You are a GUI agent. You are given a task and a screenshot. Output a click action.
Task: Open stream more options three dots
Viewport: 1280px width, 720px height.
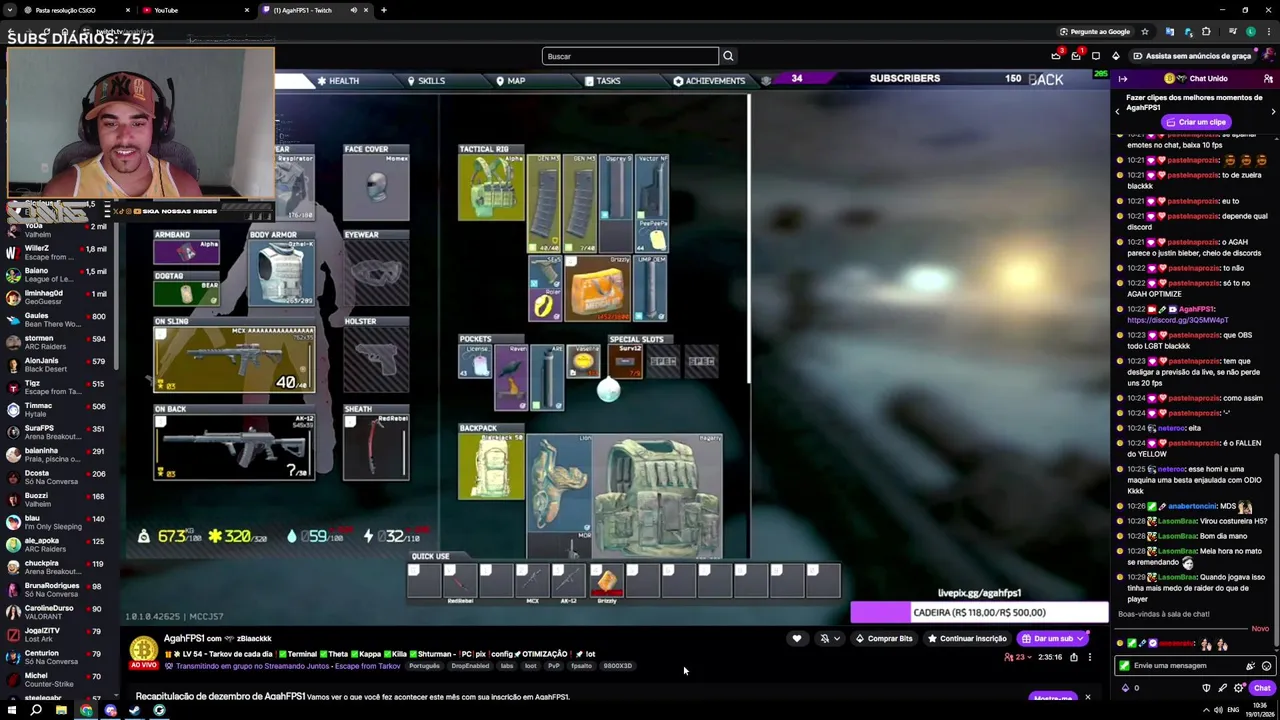coord(1090,657)
